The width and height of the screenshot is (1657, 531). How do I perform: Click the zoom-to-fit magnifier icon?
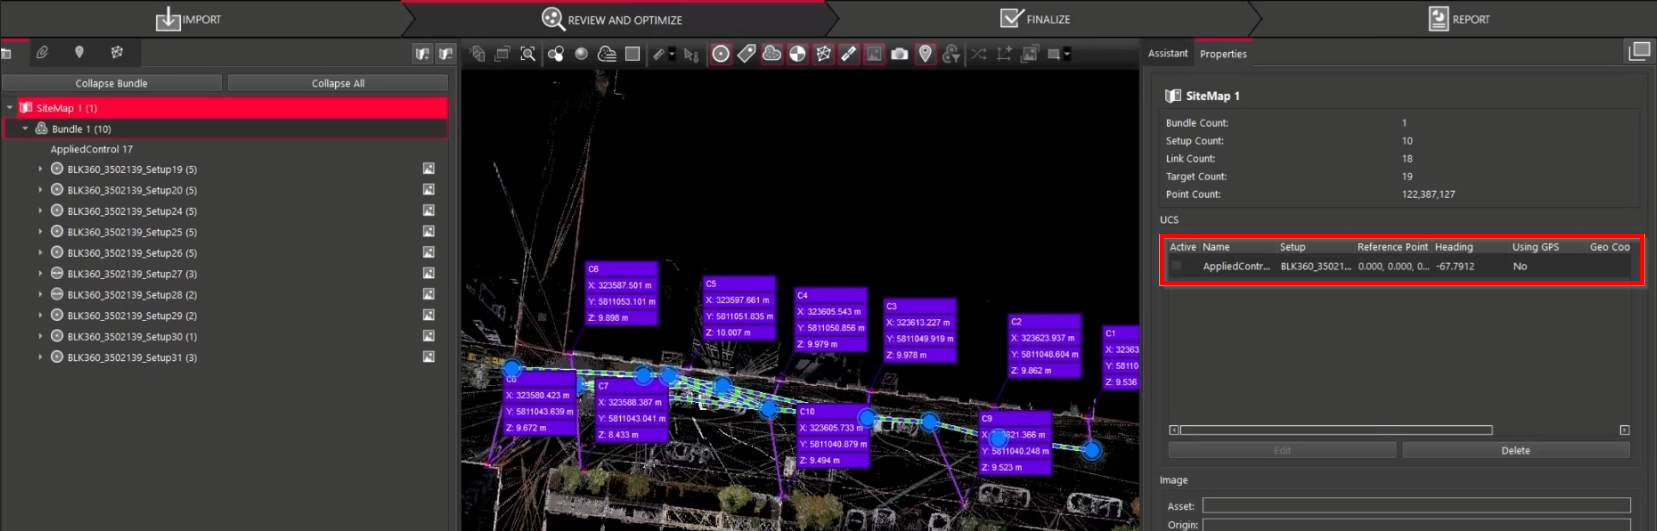(x=528, y=54)
